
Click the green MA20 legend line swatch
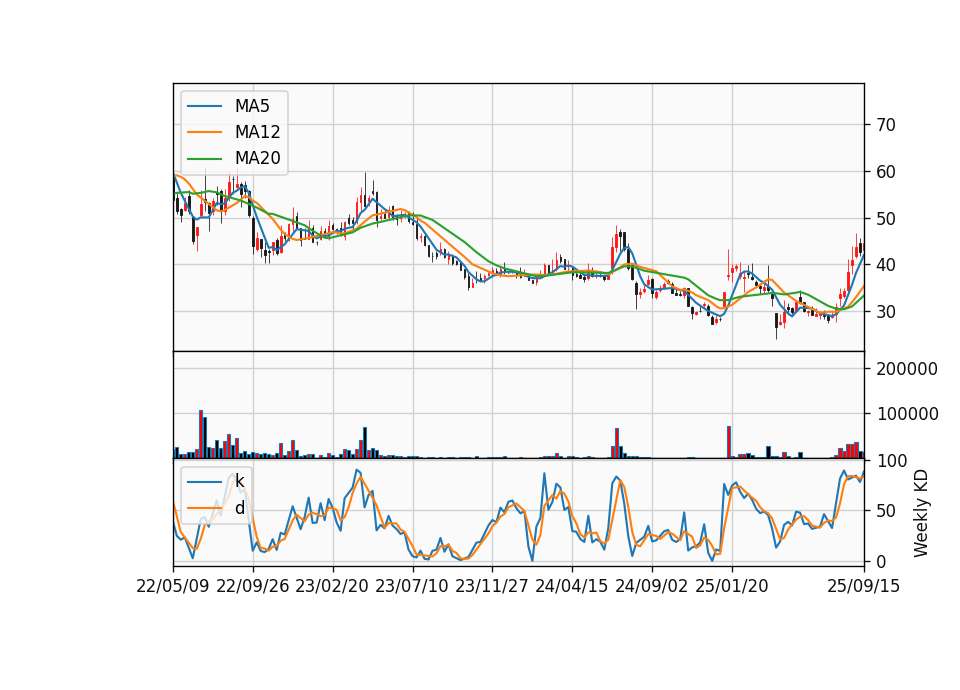click(204, 158)
